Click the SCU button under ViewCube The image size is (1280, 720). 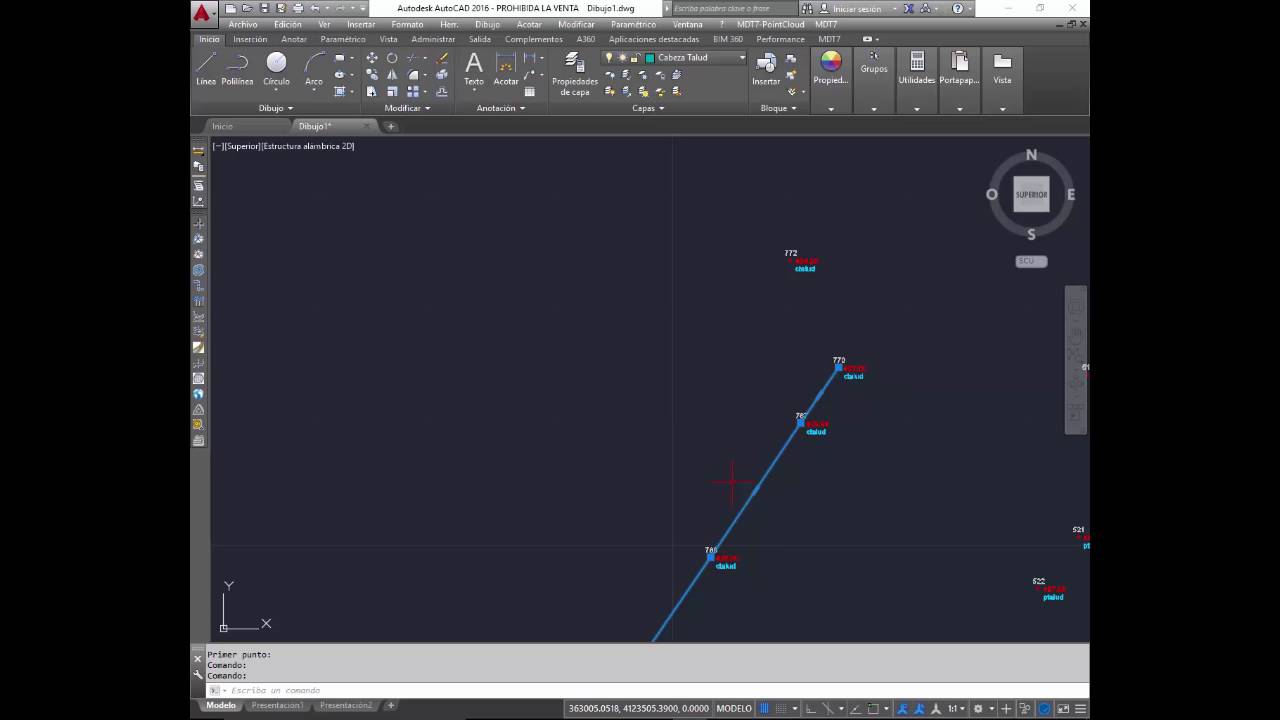(1031, 261)
